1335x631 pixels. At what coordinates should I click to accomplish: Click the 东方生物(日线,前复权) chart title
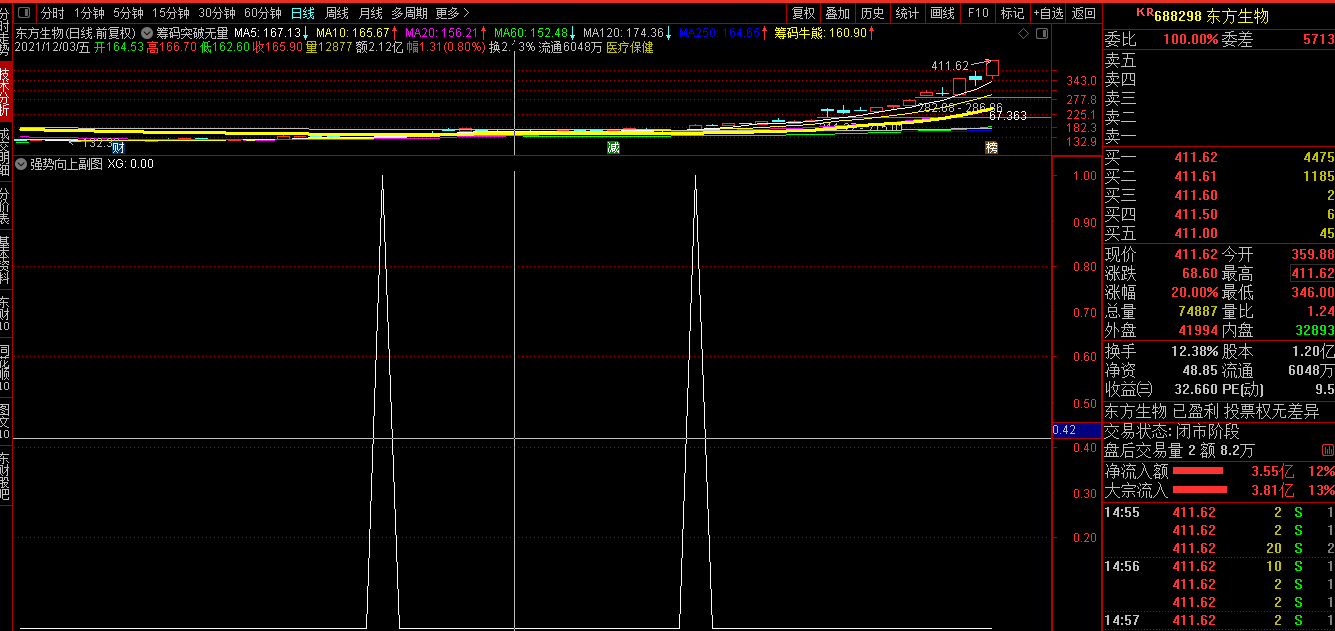pyautogui.click(x=76, y=33)
